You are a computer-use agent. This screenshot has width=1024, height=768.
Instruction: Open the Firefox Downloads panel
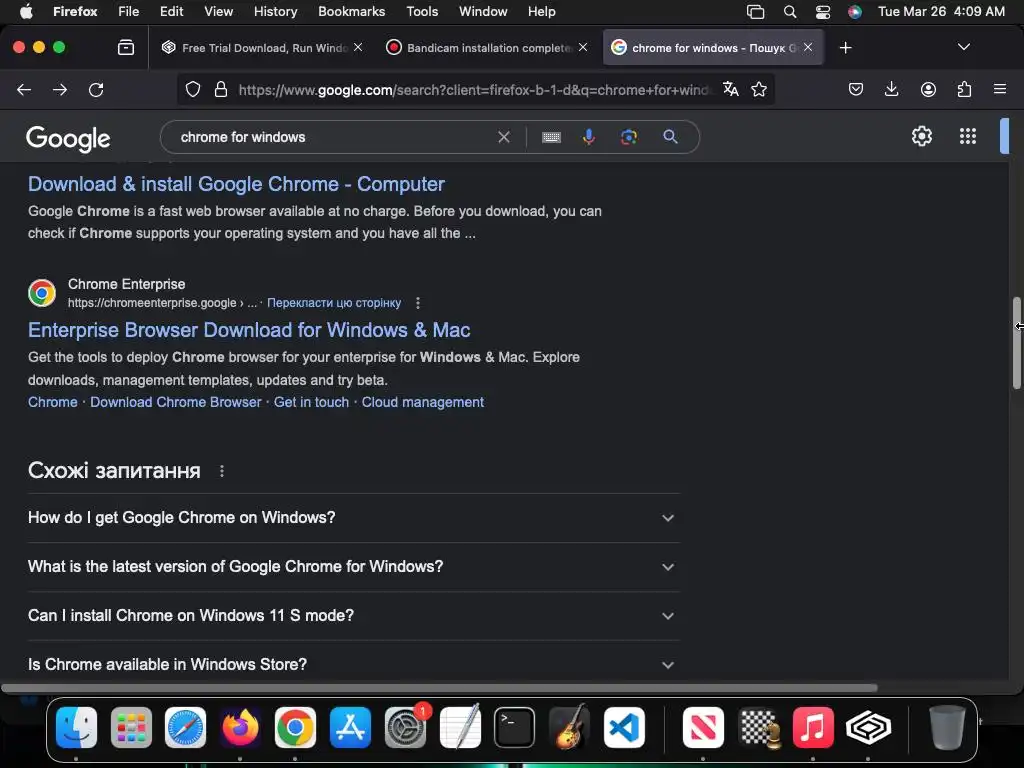(891, 89)
